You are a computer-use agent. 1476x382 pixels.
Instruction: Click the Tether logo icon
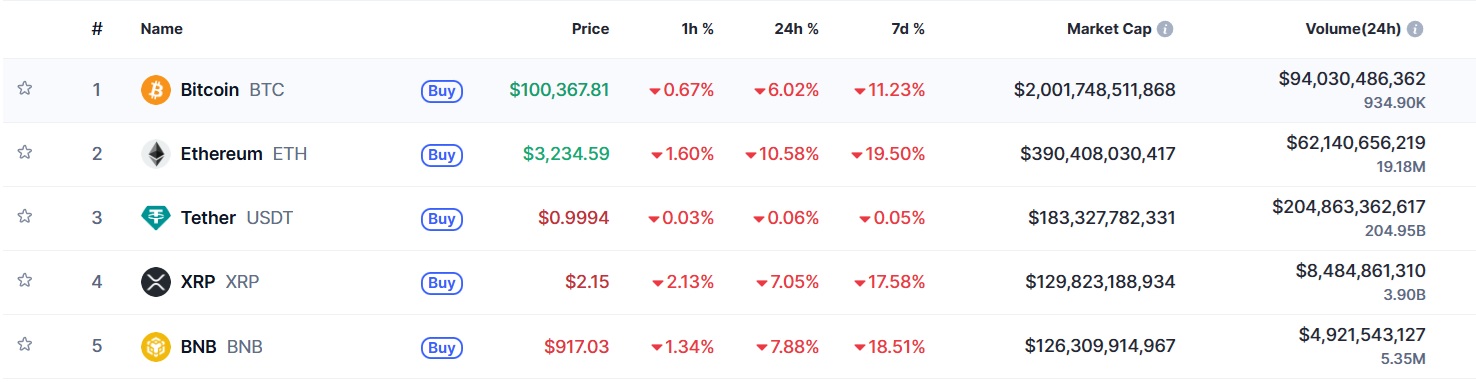point(156,218)
